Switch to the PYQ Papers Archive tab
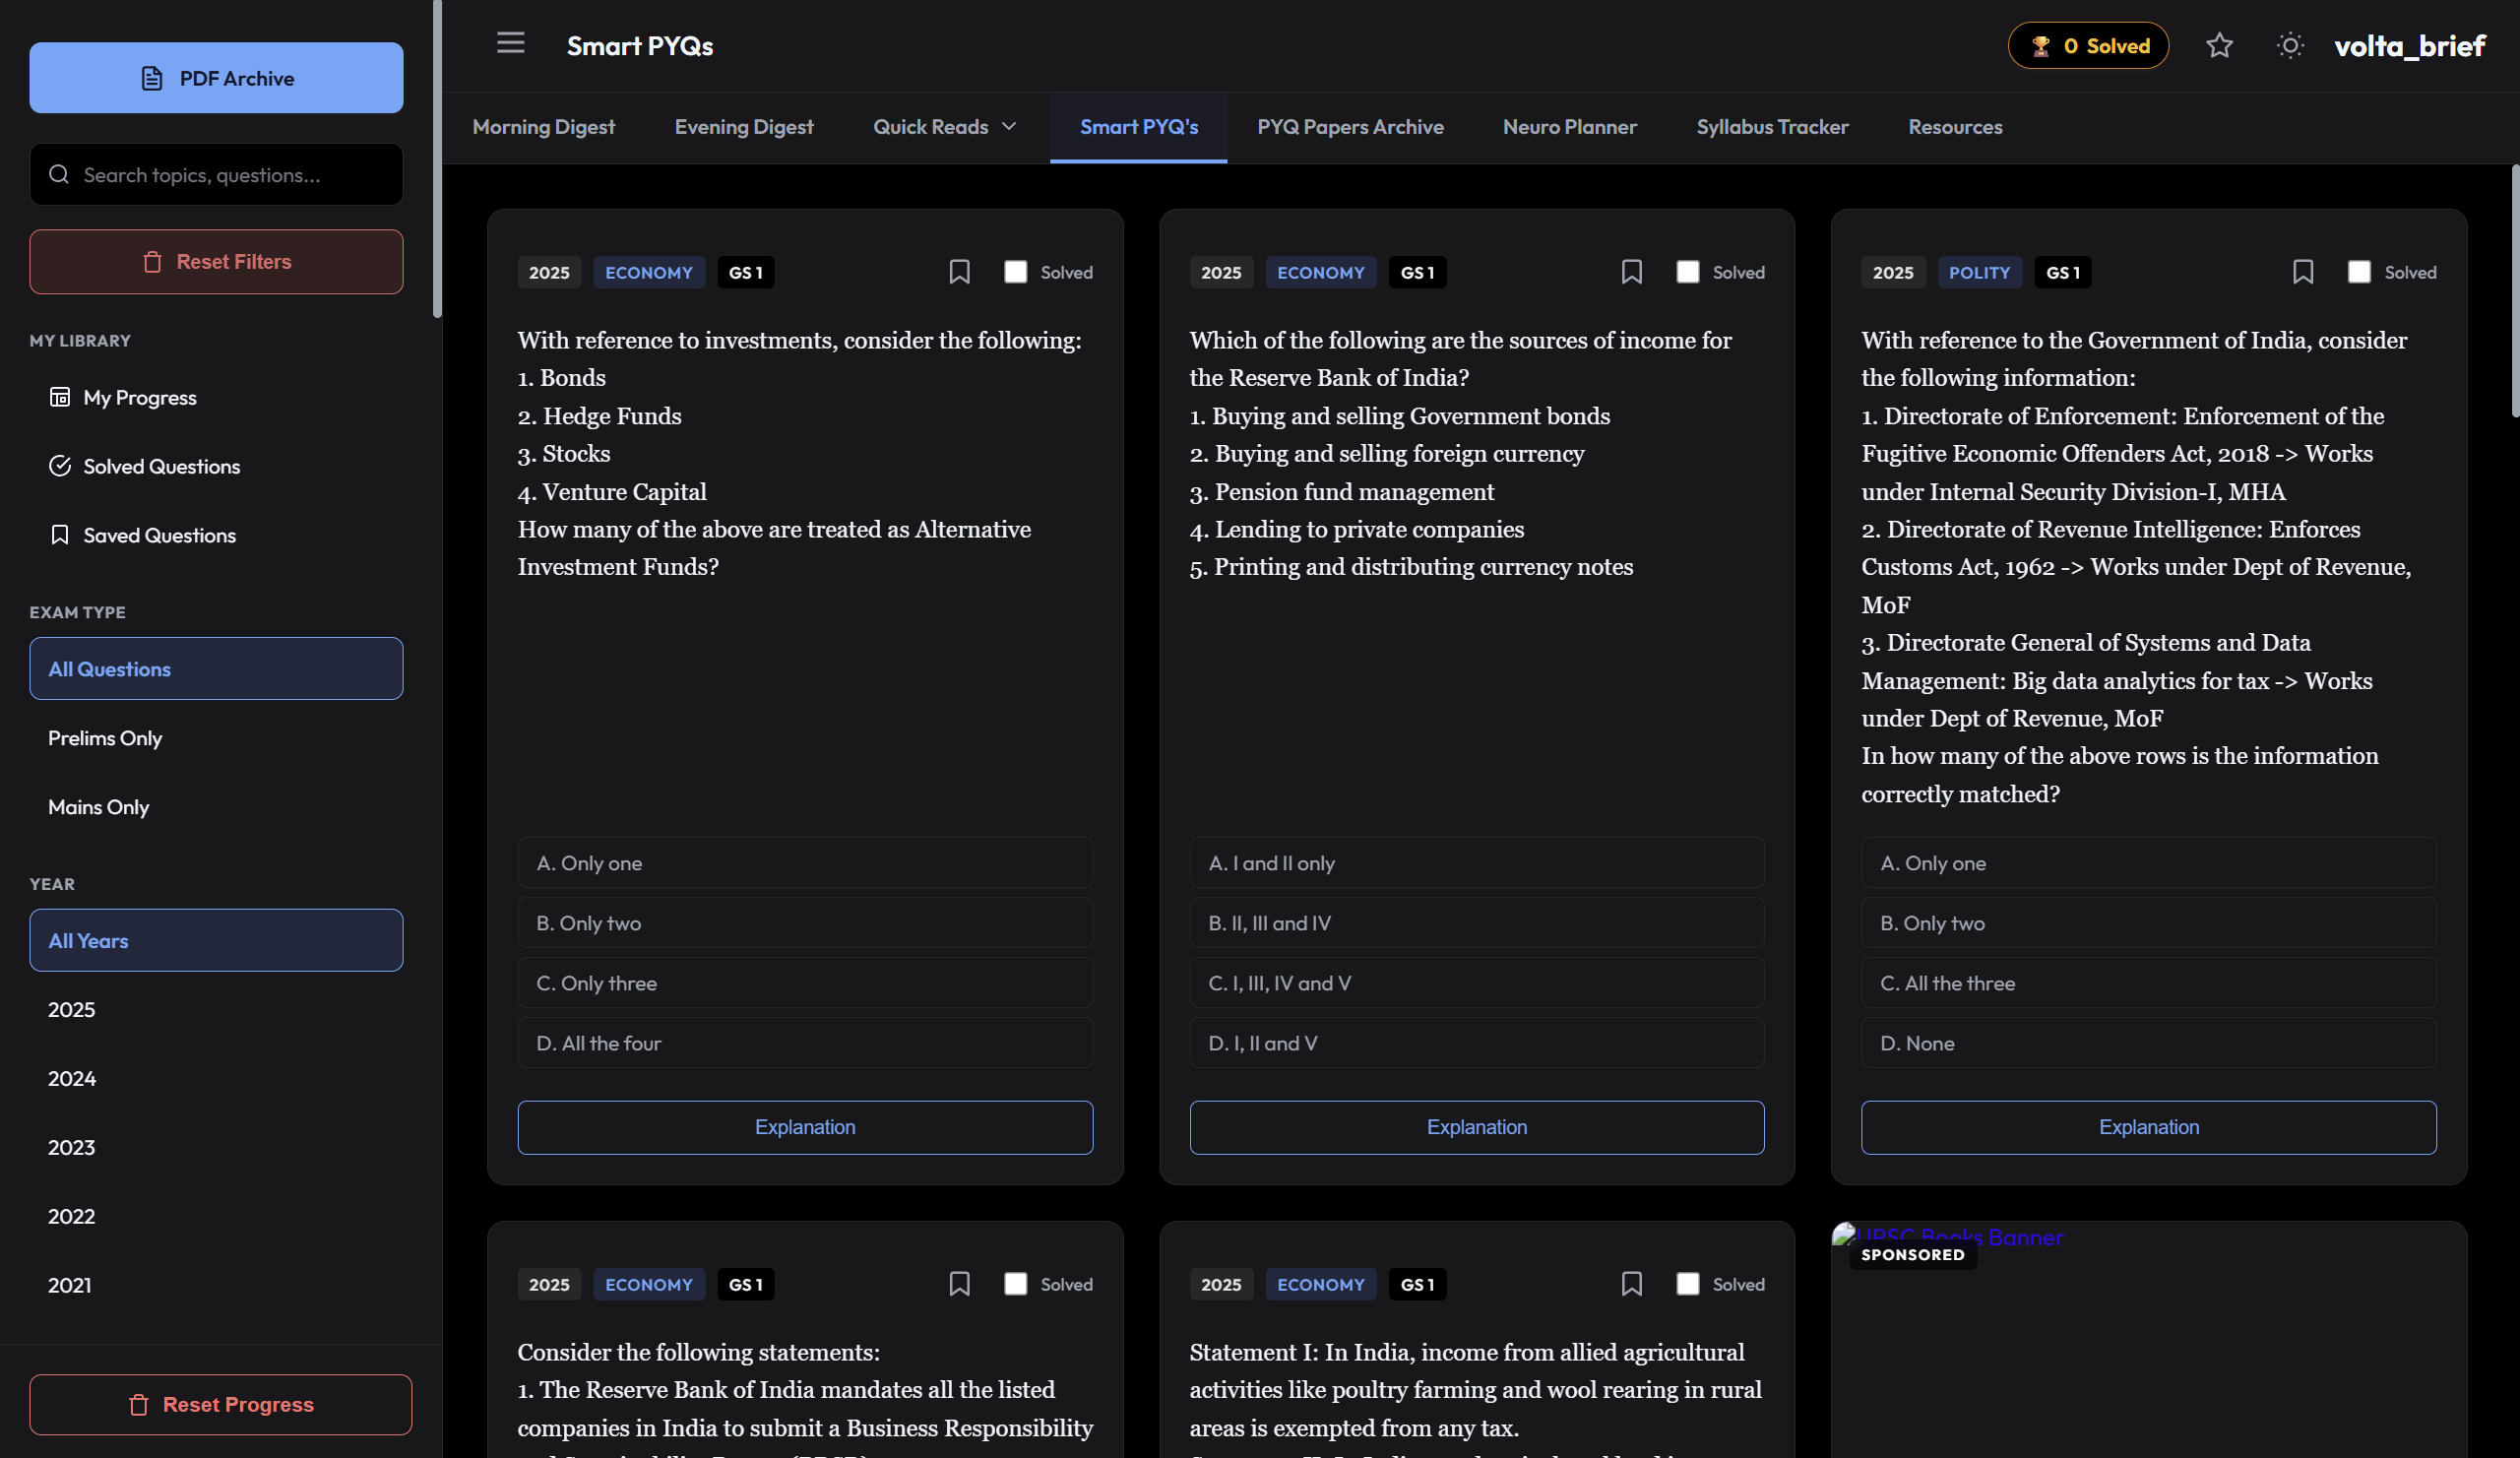This screenshot has height=1458, width=2520. point(1350,127)
